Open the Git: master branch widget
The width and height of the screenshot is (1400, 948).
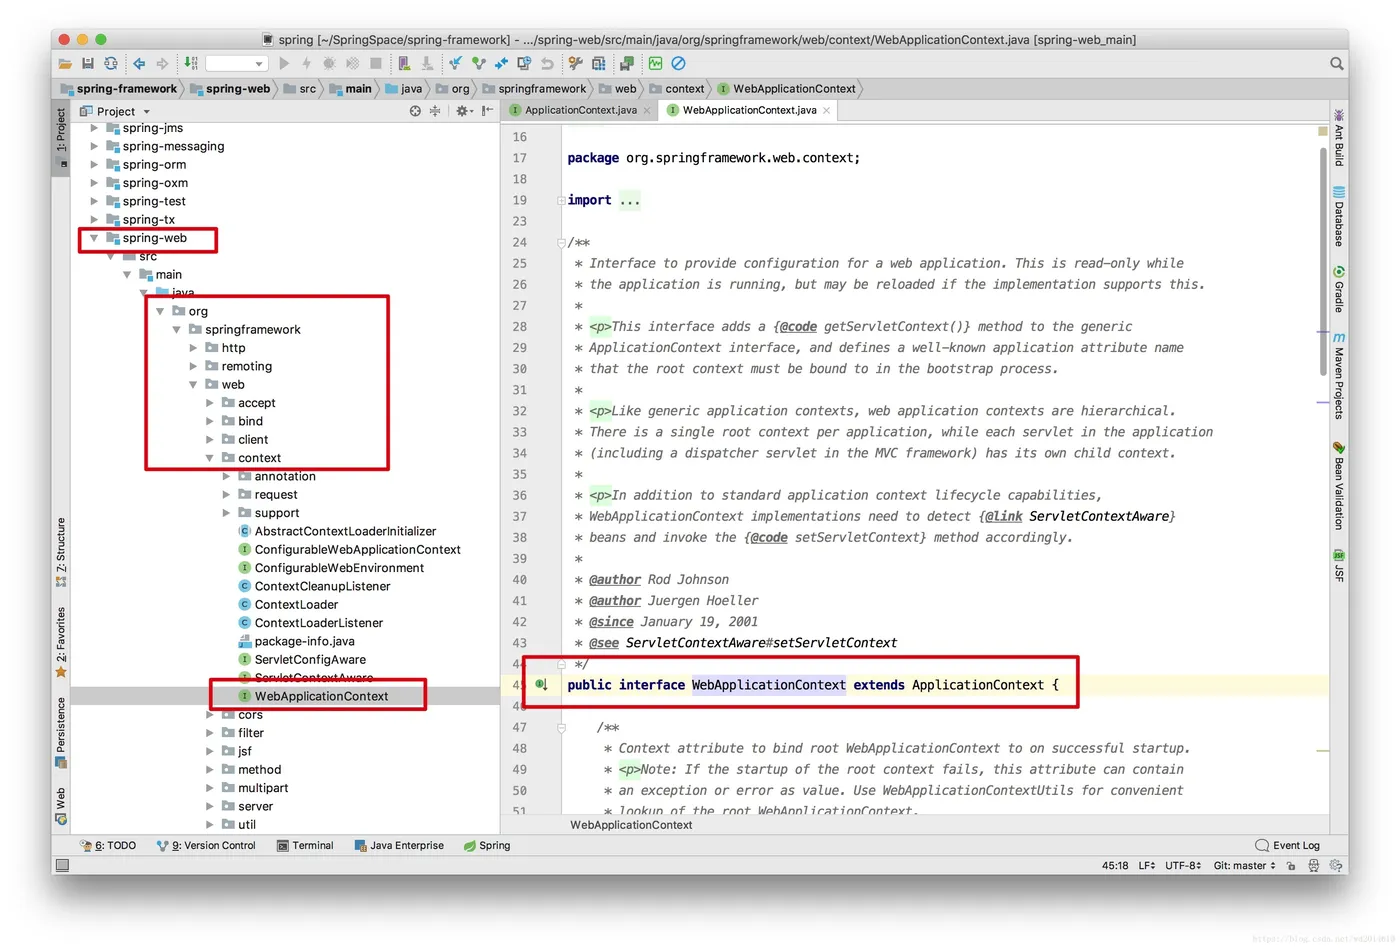(x=1245, y=866)
